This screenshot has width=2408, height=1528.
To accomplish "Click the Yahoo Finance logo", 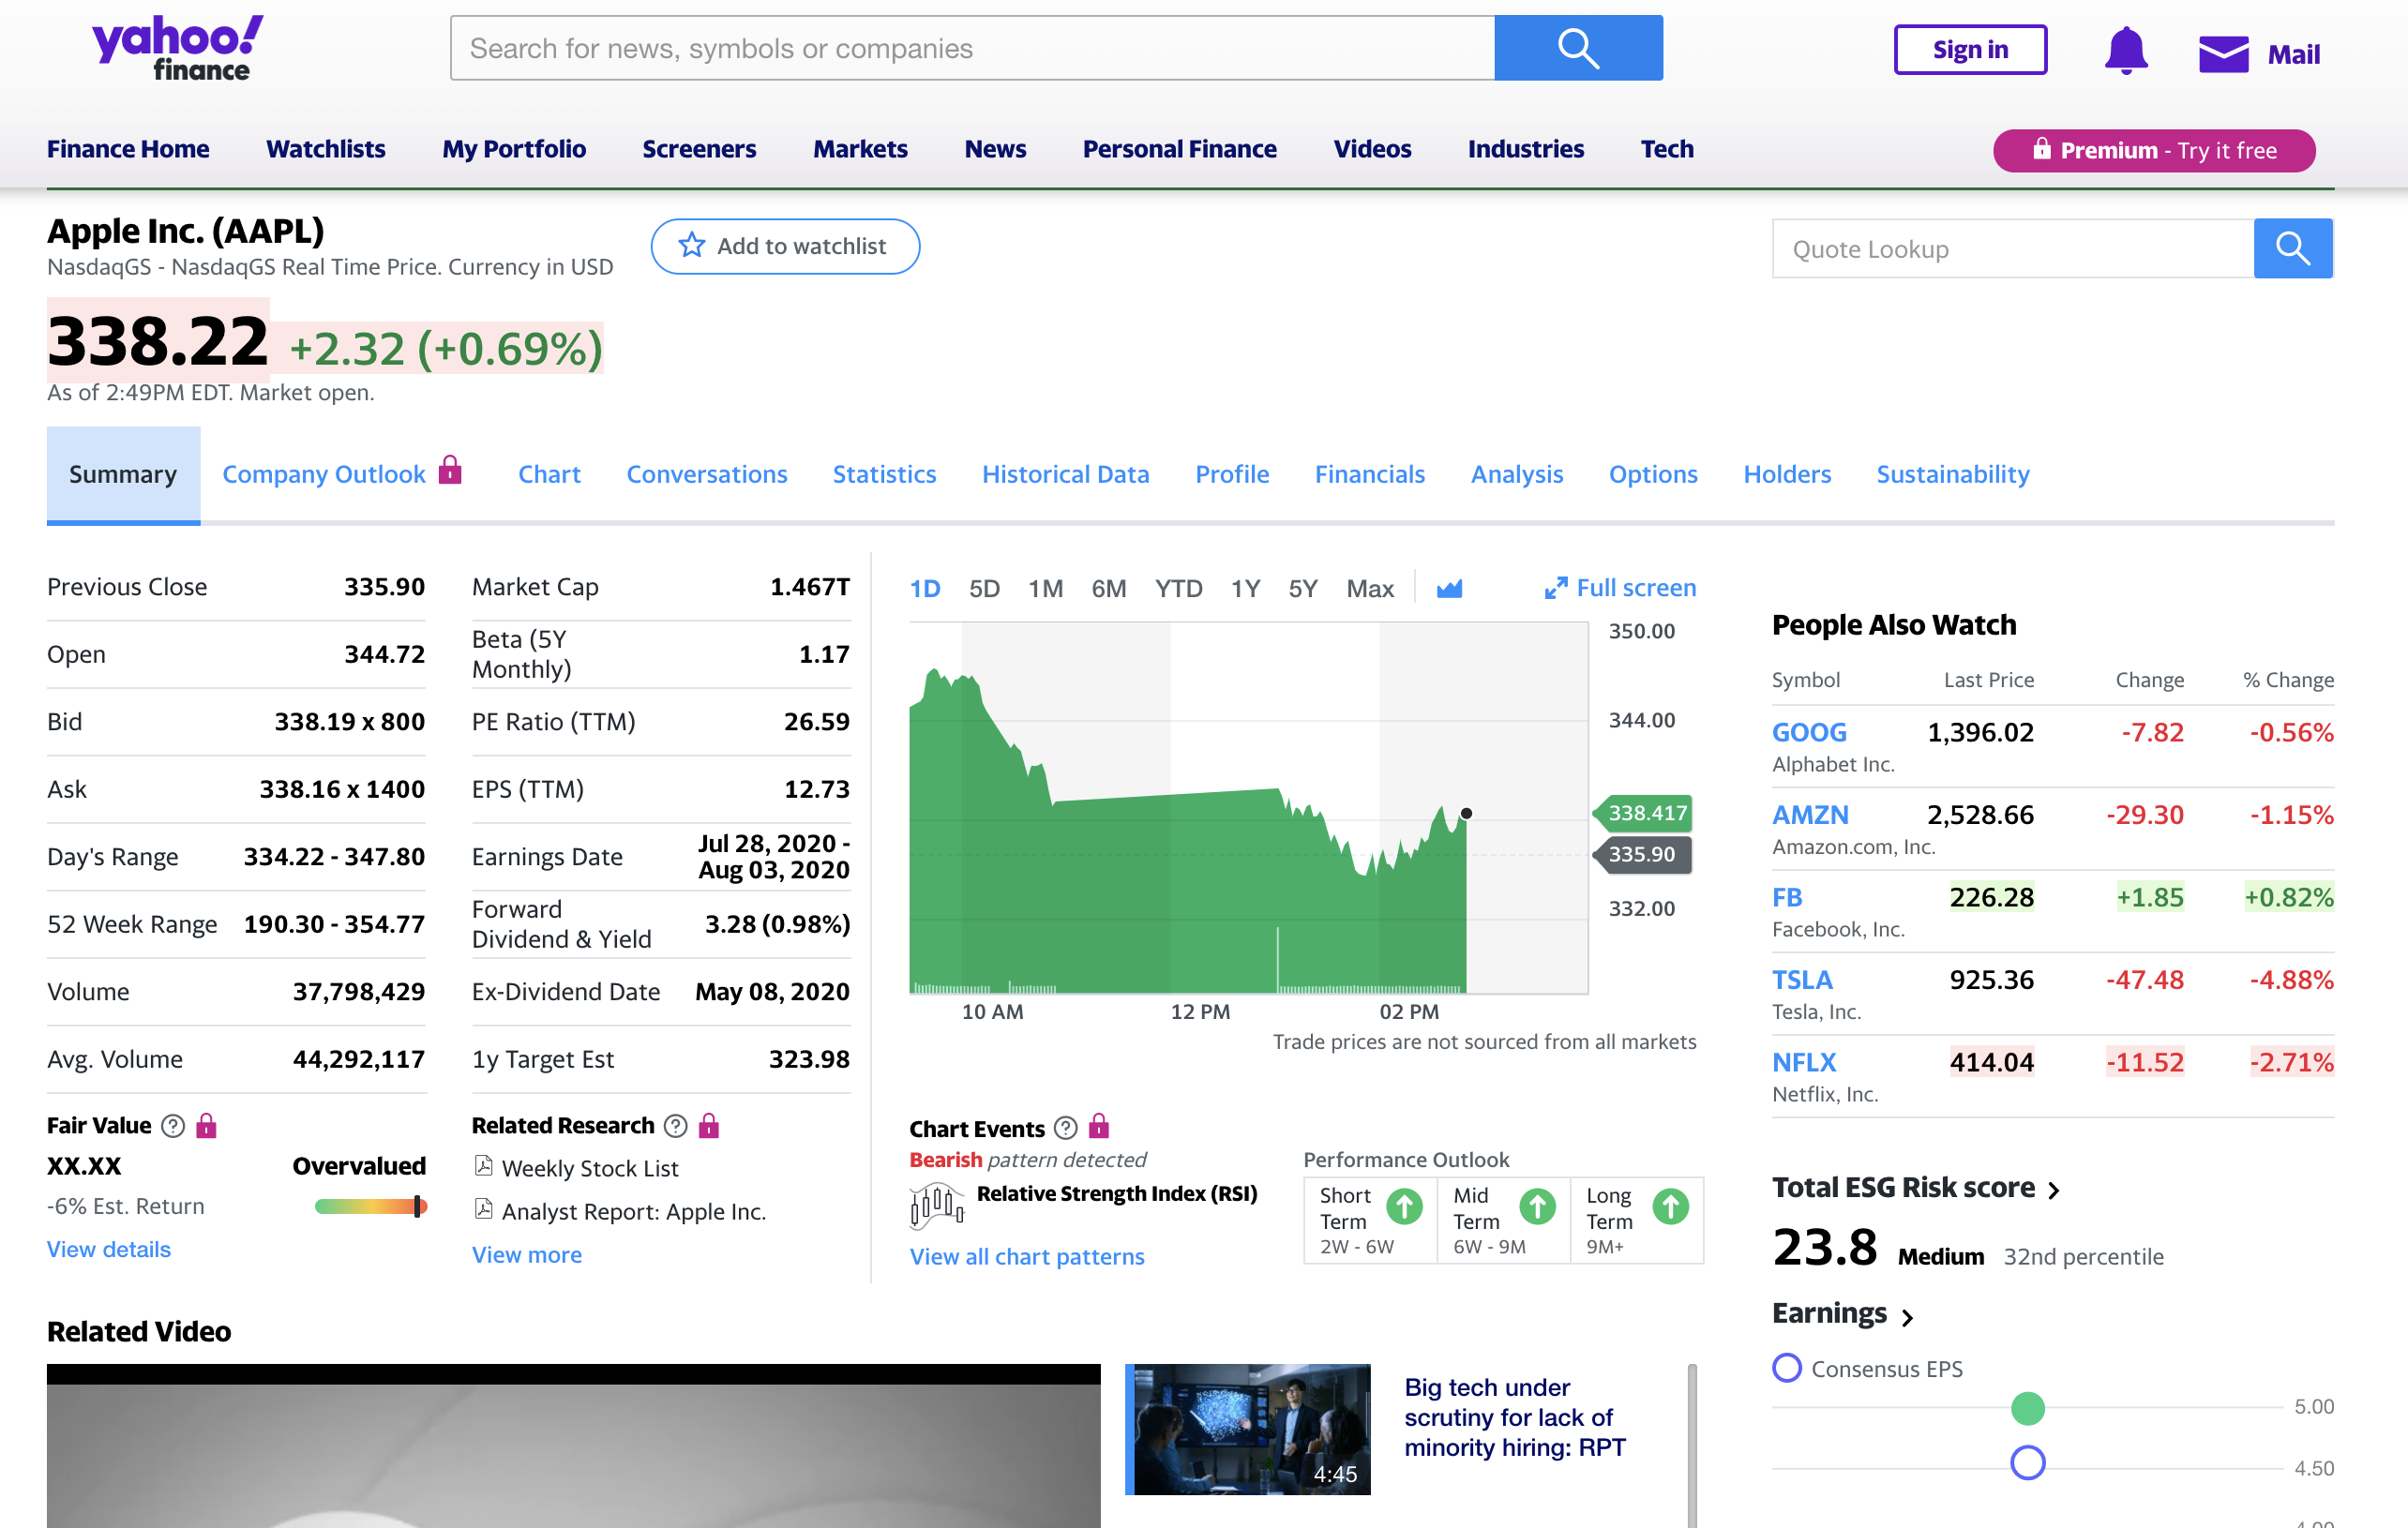I will [x=178, y=47].
